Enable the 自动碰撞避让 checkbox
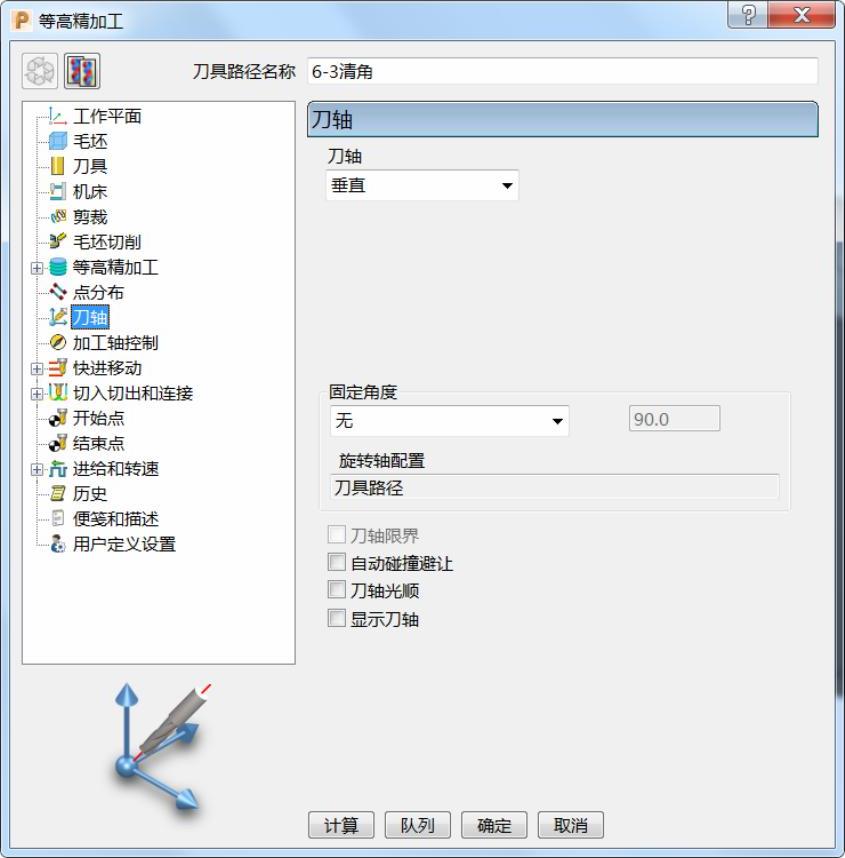The height and width of the screenshot is (858, 845). (x=337, y=562)
